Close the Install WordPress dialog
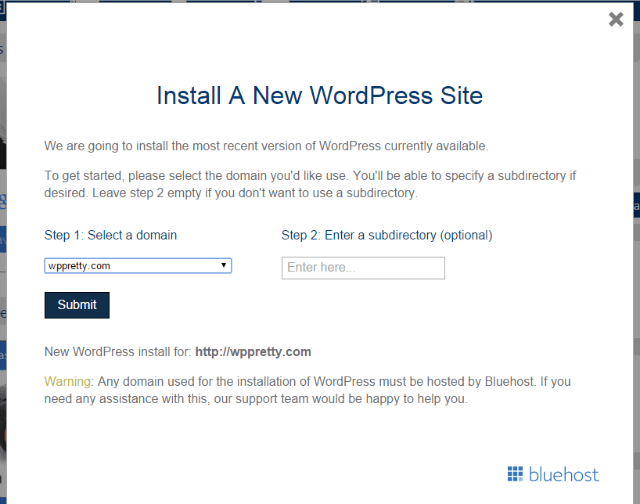The image size is (640, 504). point(616,19)
